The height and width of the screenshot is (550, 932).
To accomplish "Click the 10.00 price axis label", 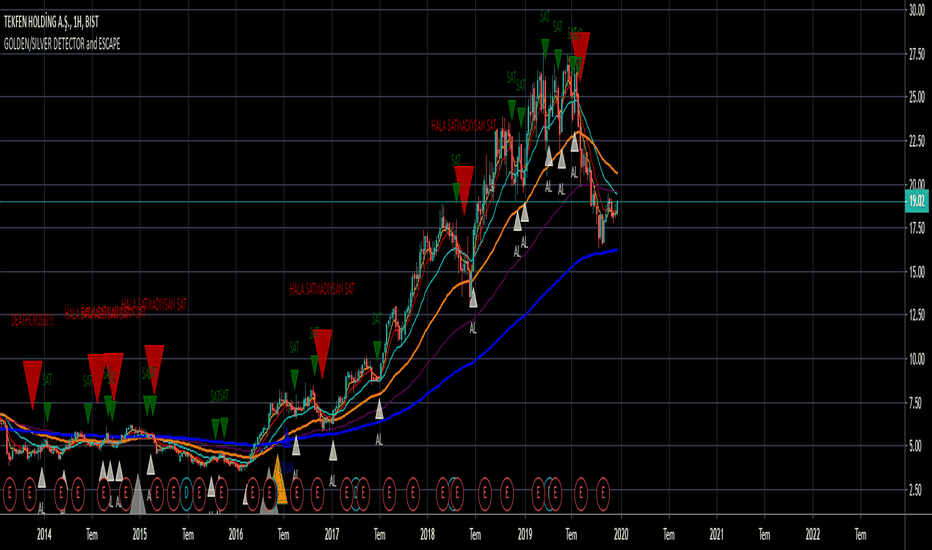I will pos(916,359).
